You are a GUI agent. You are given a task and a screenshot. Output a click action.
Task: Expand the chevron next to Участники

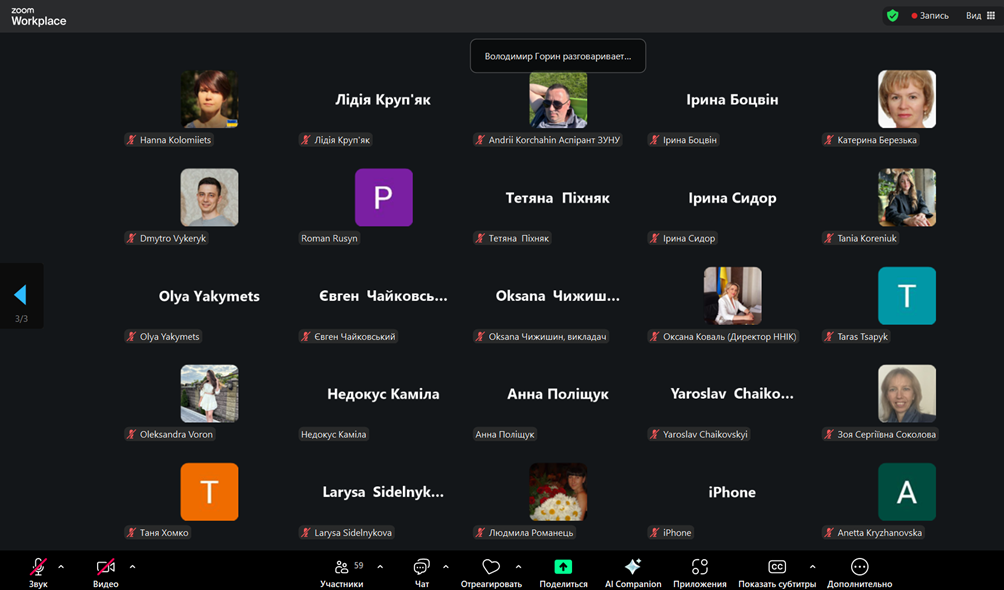click(x=380, y=567)
